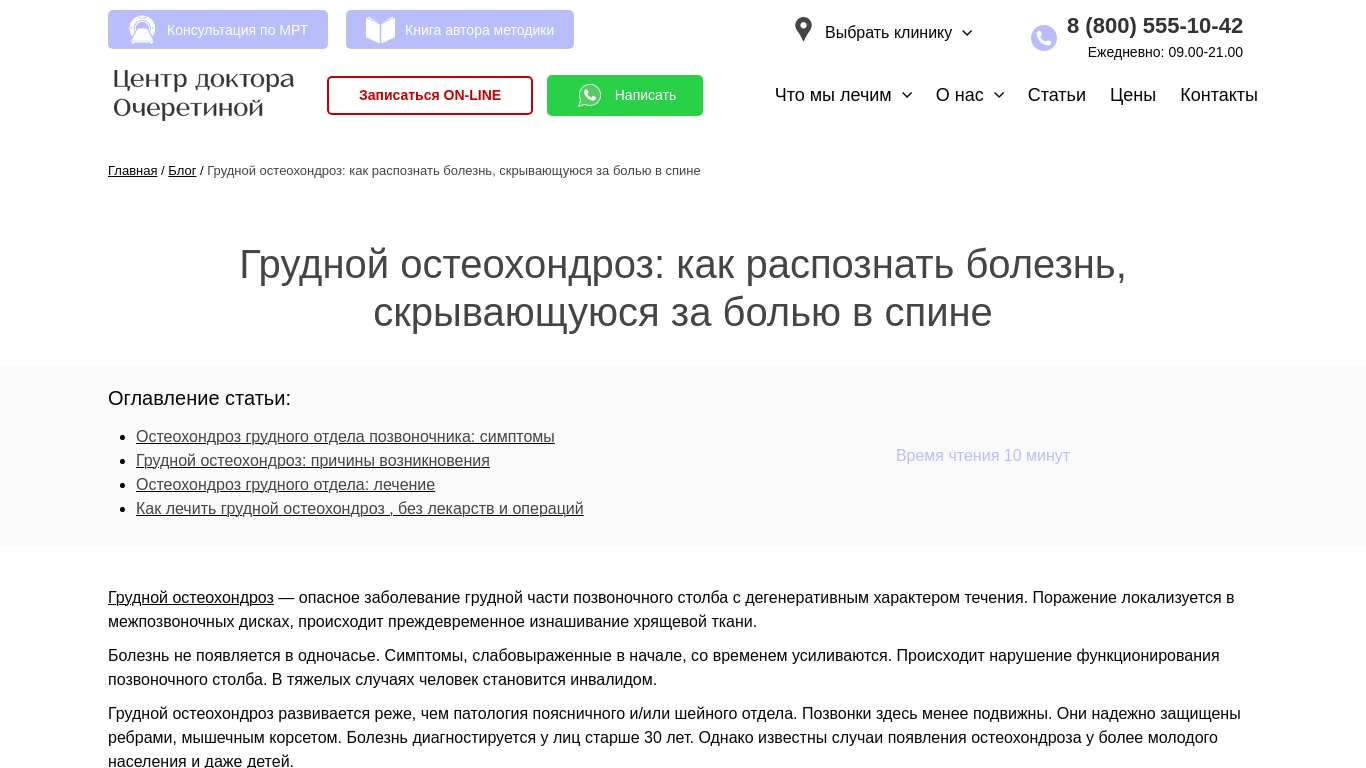Click the Центр доктора Очеретиной logo

tap(204, 94)
